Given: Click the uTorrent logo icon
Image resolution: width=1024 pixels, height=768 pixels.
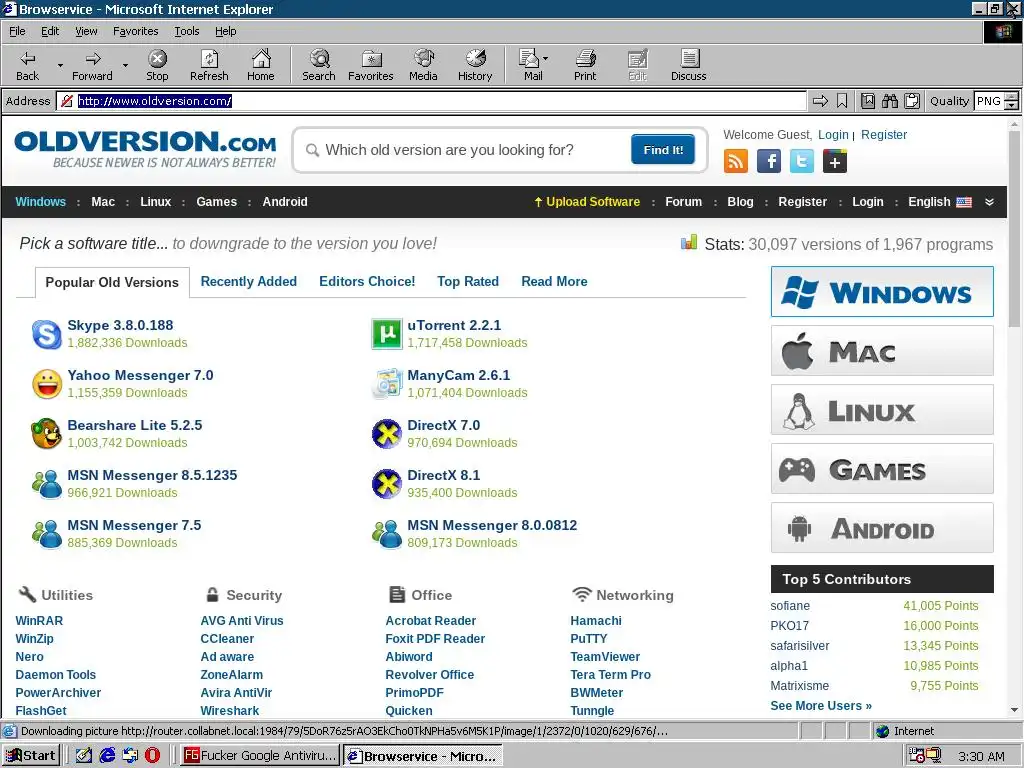Looking at the screenshot, I should tap(387, 334).
